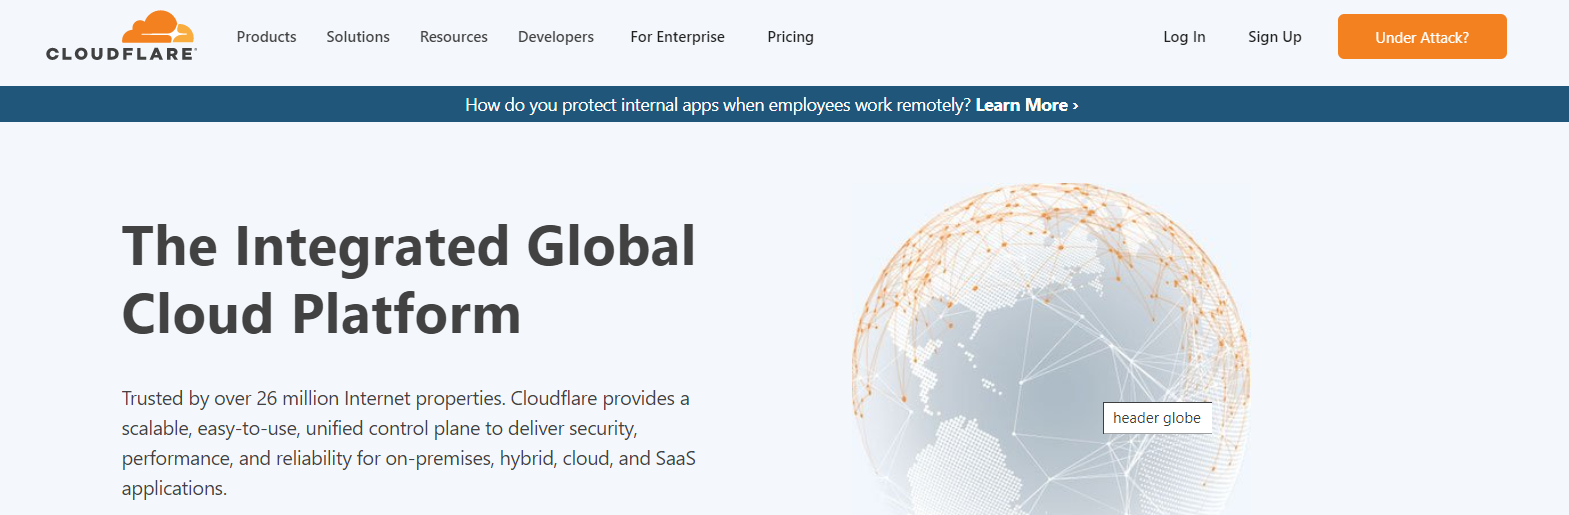Image resolution: width=1569 pixels, height=515 pixels.
Task: Click the 'Trusted by over 26 million' paragraph
Action: pos(409,443)
